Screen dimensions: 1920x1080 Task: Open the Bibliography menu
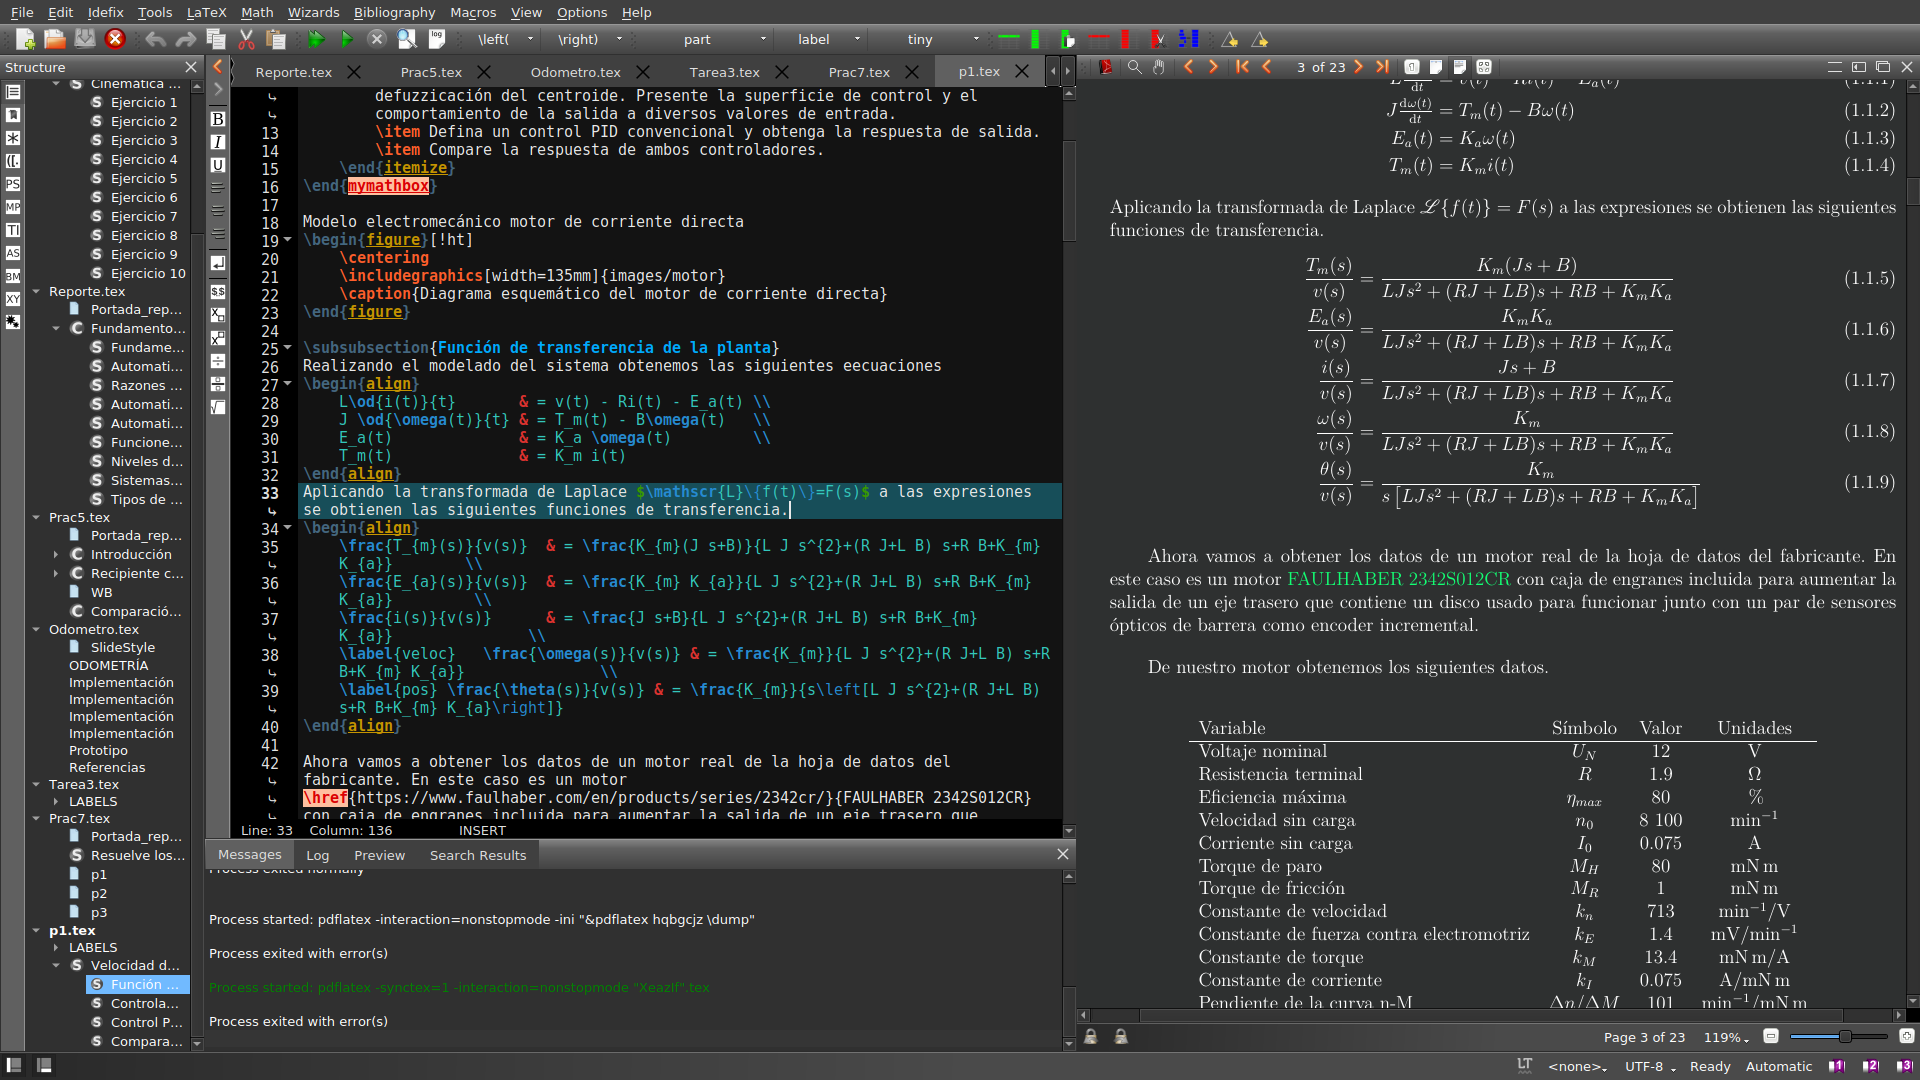(x=394, y=12)
